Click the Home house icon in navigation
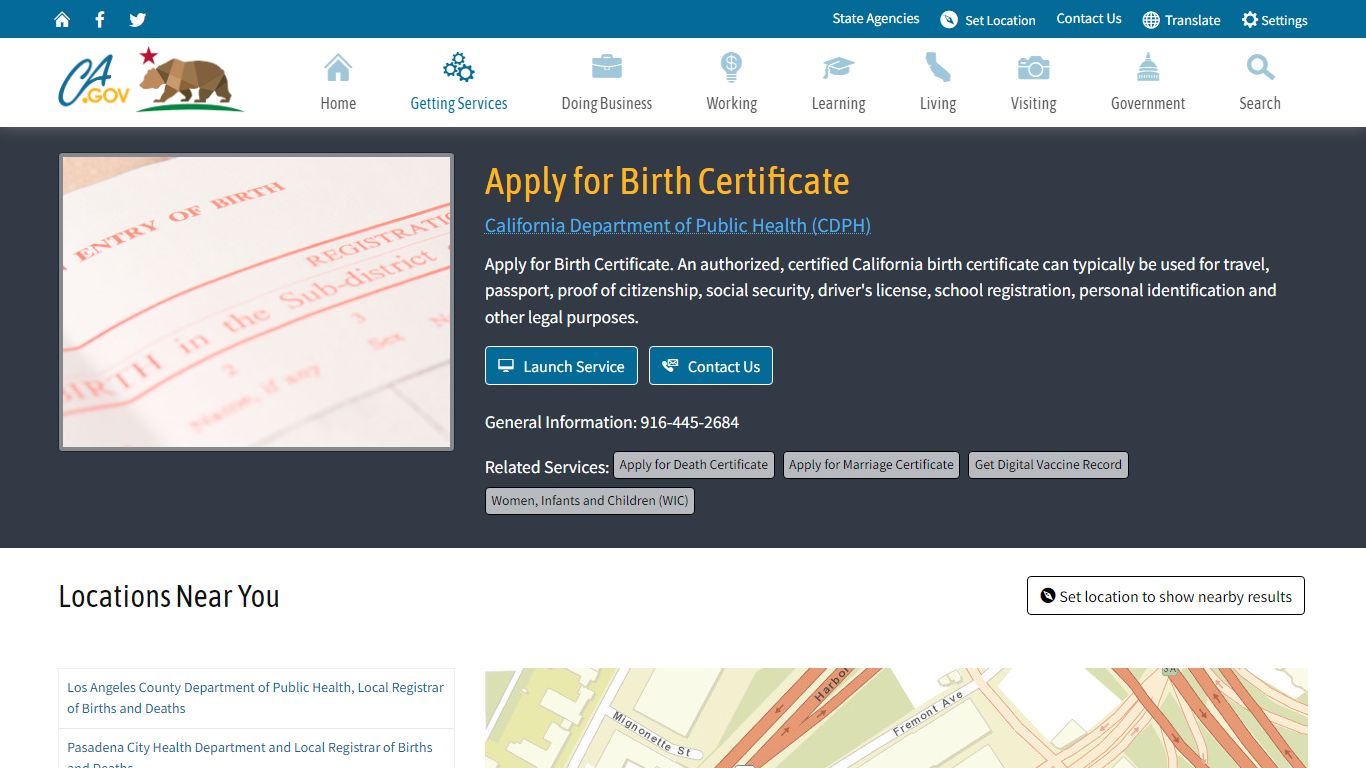 (x=338, y=68)
